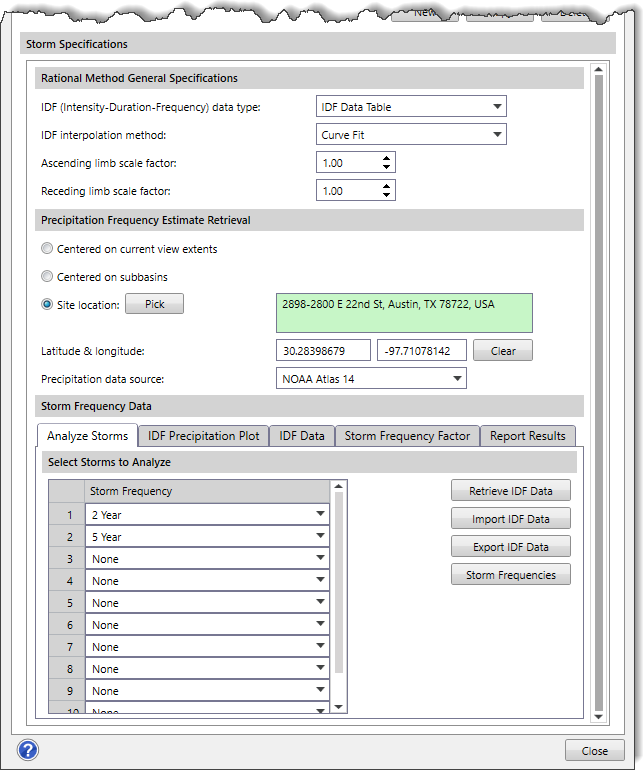Click the main panel vertical scrollbar thumb
643x770 pixels.
pos(598,393)
